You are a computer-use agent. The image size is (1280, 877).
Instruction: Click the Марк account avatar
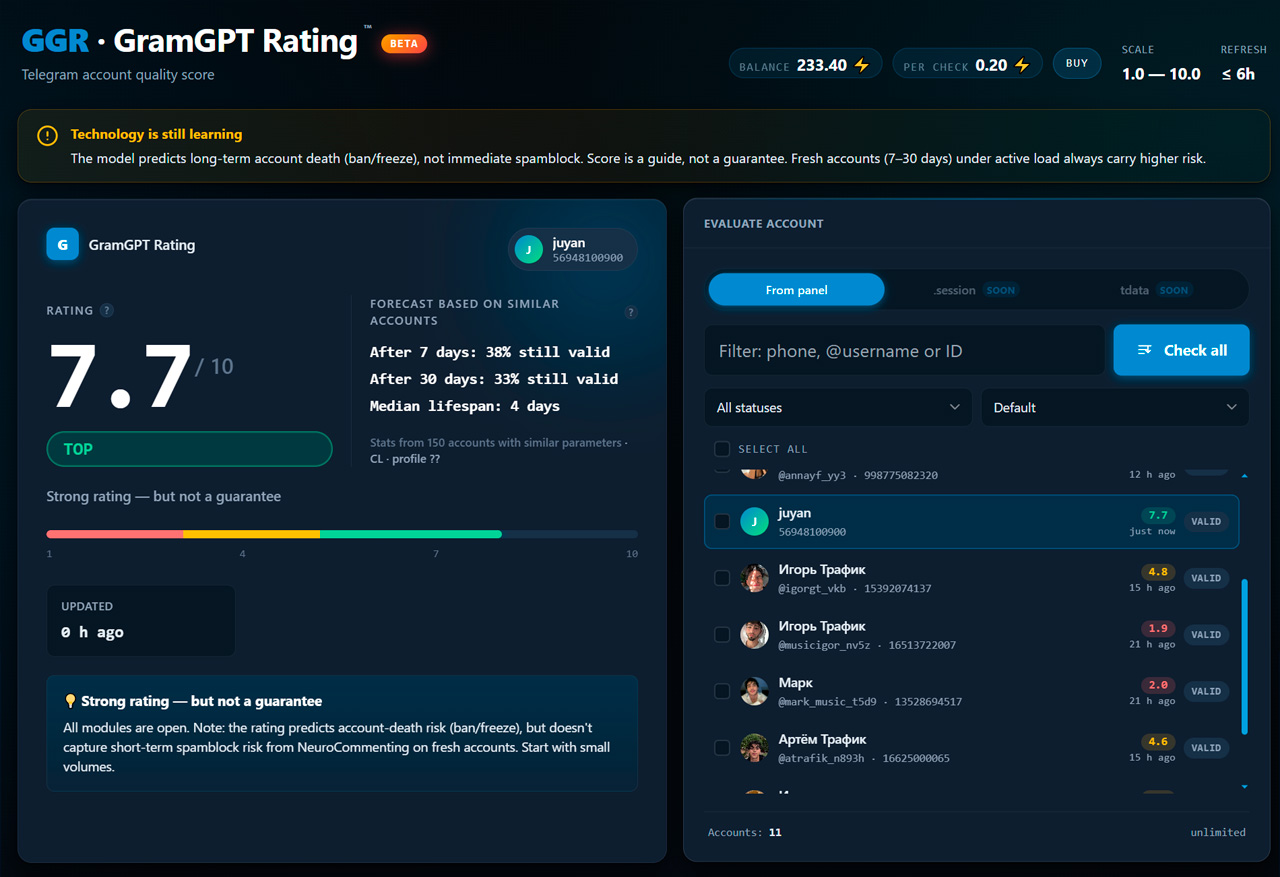(754, 691)
